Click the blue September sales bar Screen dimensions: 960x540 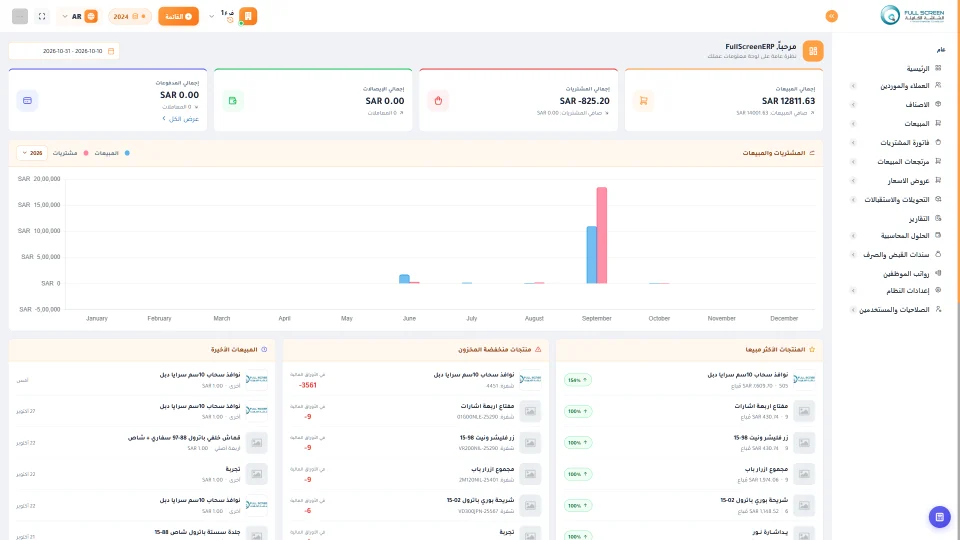click(591, 255)
